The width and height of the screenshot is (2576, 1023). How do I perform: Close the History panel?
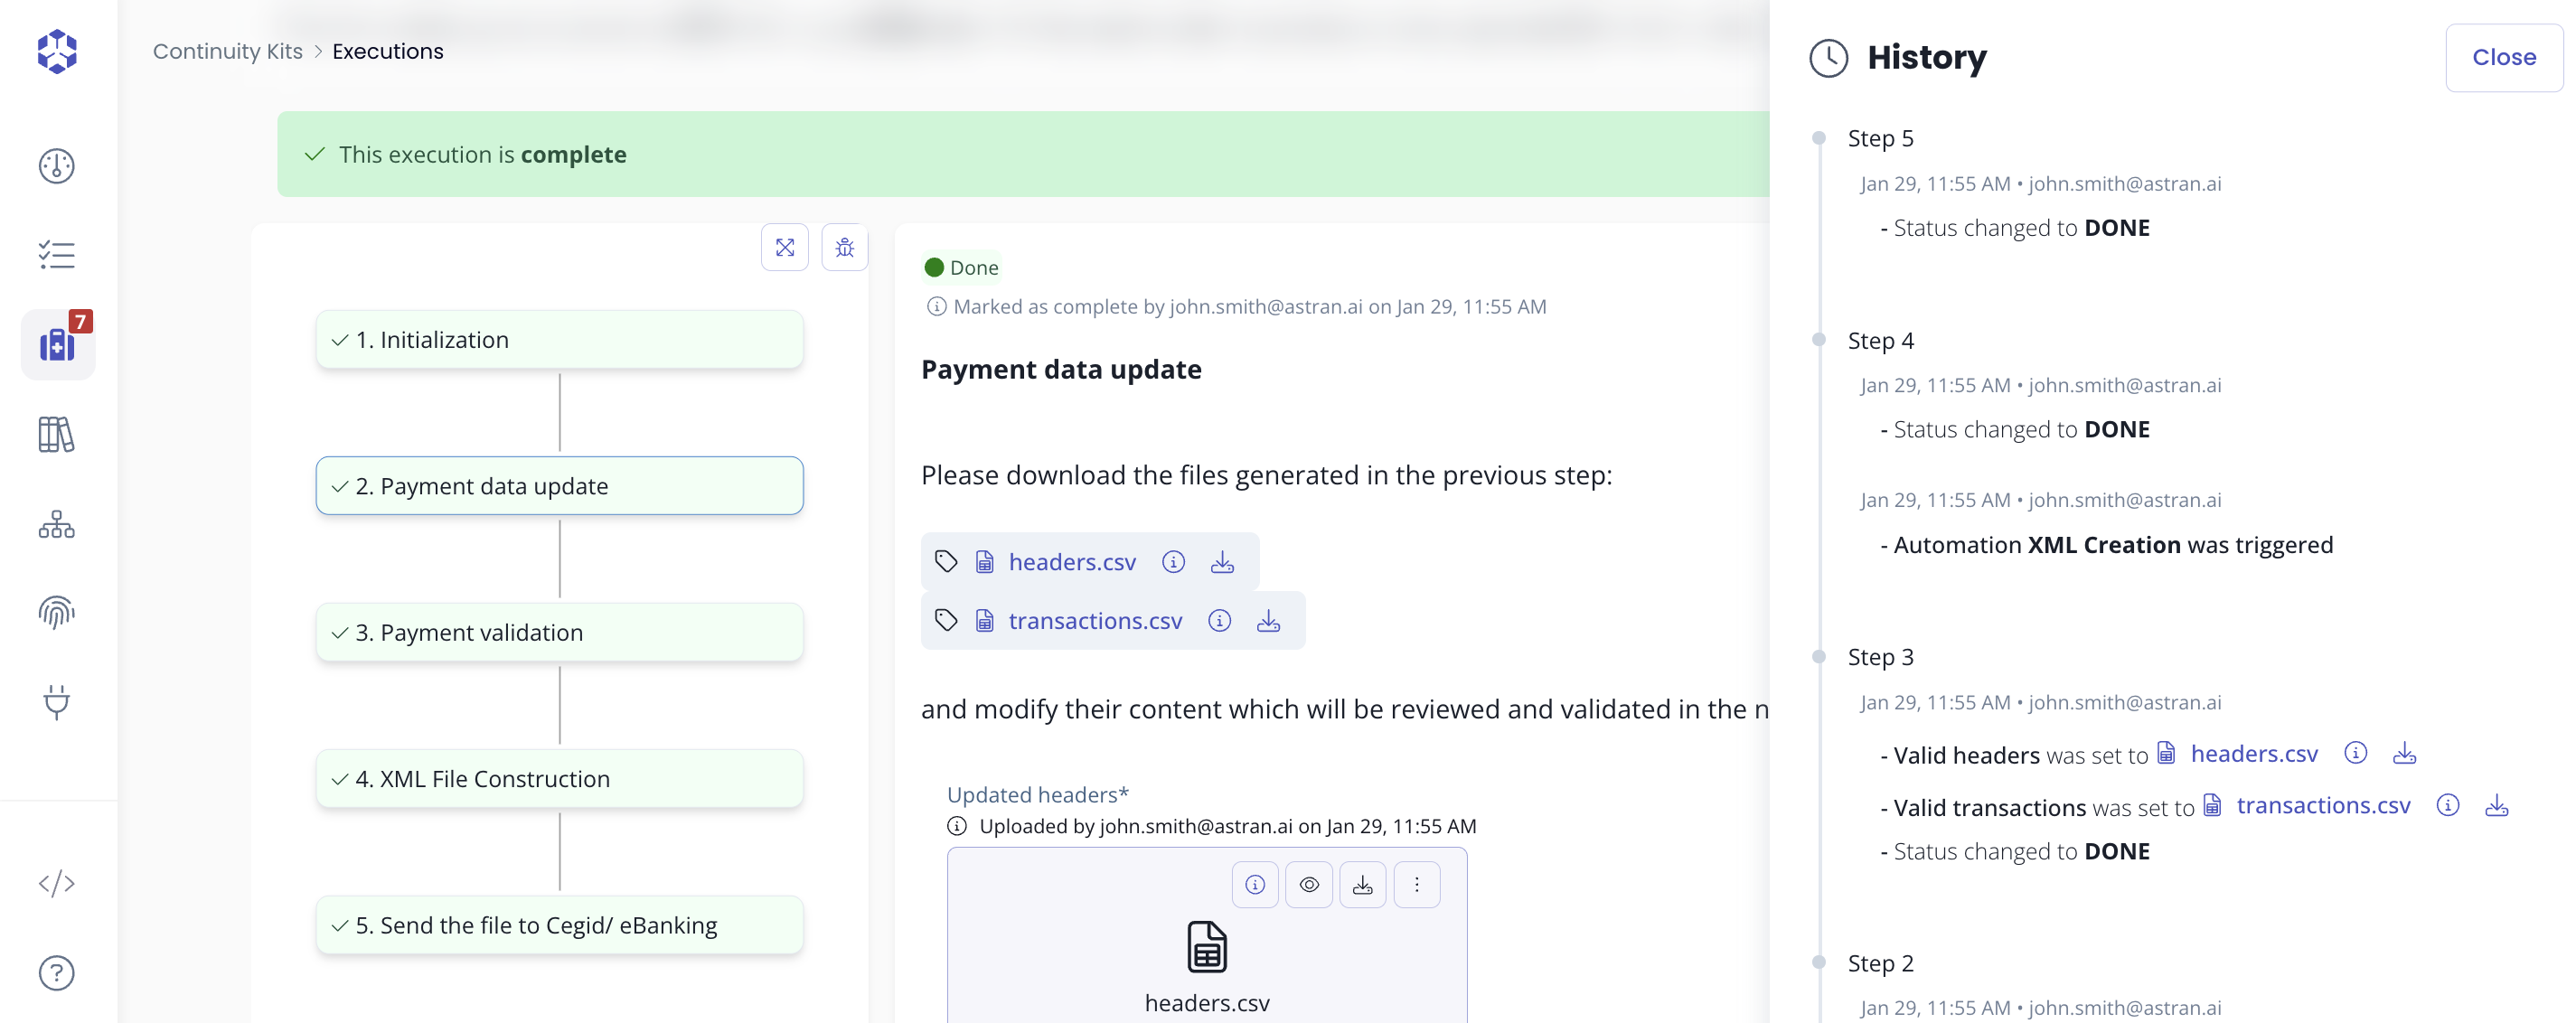(2504, 57)
